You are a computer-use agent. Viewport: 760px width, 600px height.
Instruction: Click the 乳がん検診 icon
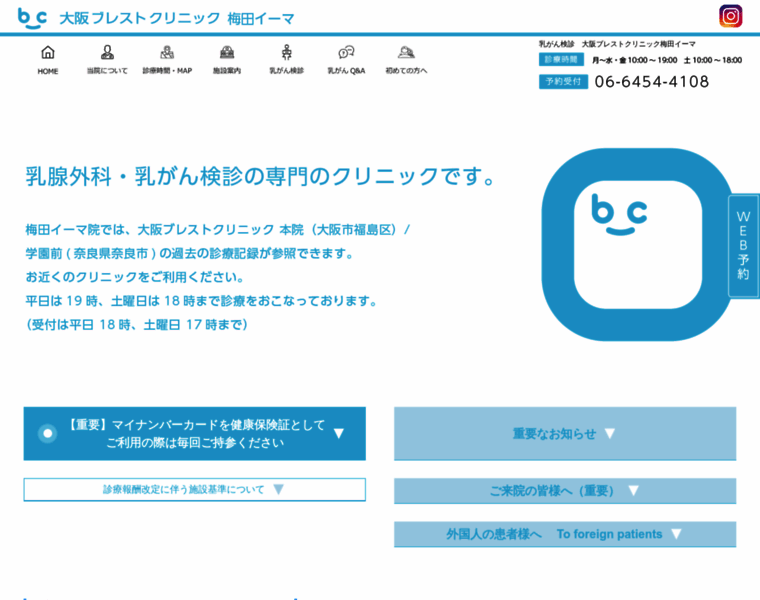click(286, 52)
